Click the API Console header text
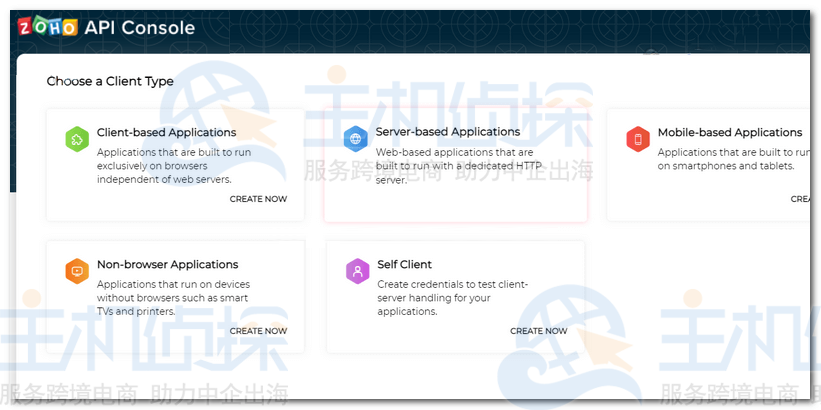The height and width of the screenshot is (410, 821). click(x=140, y=28)
